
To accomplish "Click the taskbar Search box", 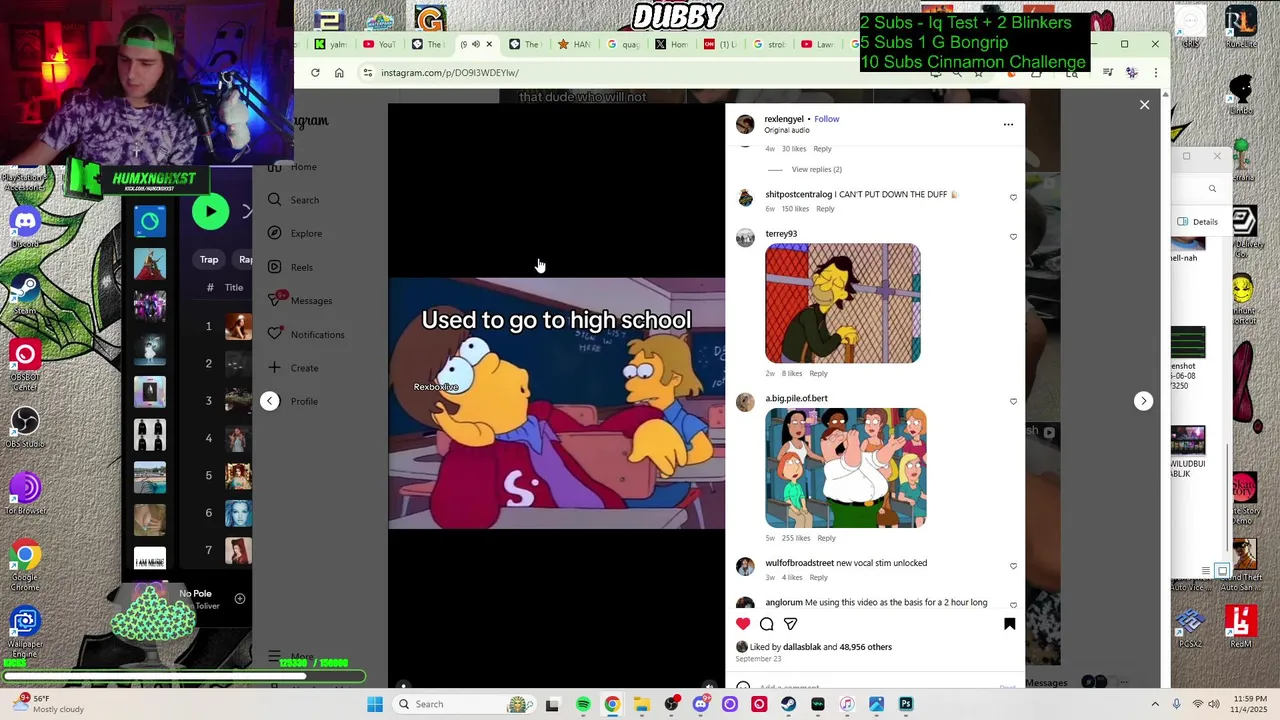I will click(465, 704).
